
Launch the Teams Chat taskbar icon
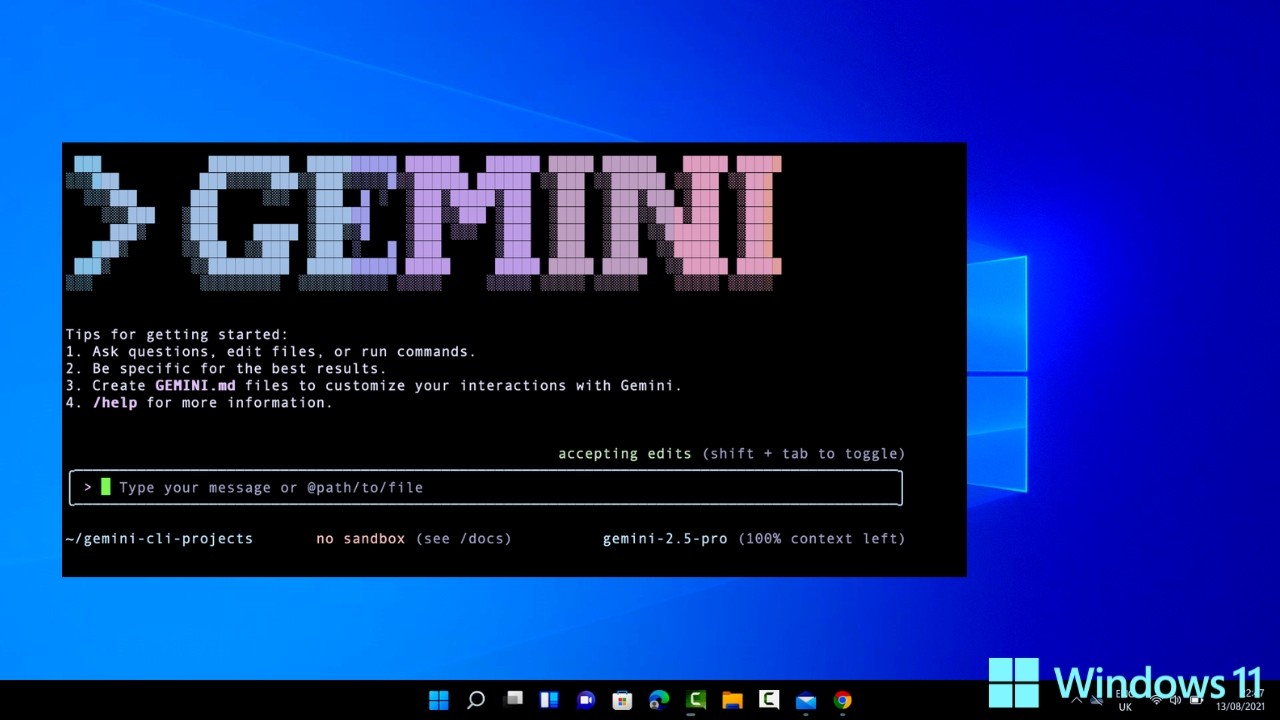click(x=586, y=700)
